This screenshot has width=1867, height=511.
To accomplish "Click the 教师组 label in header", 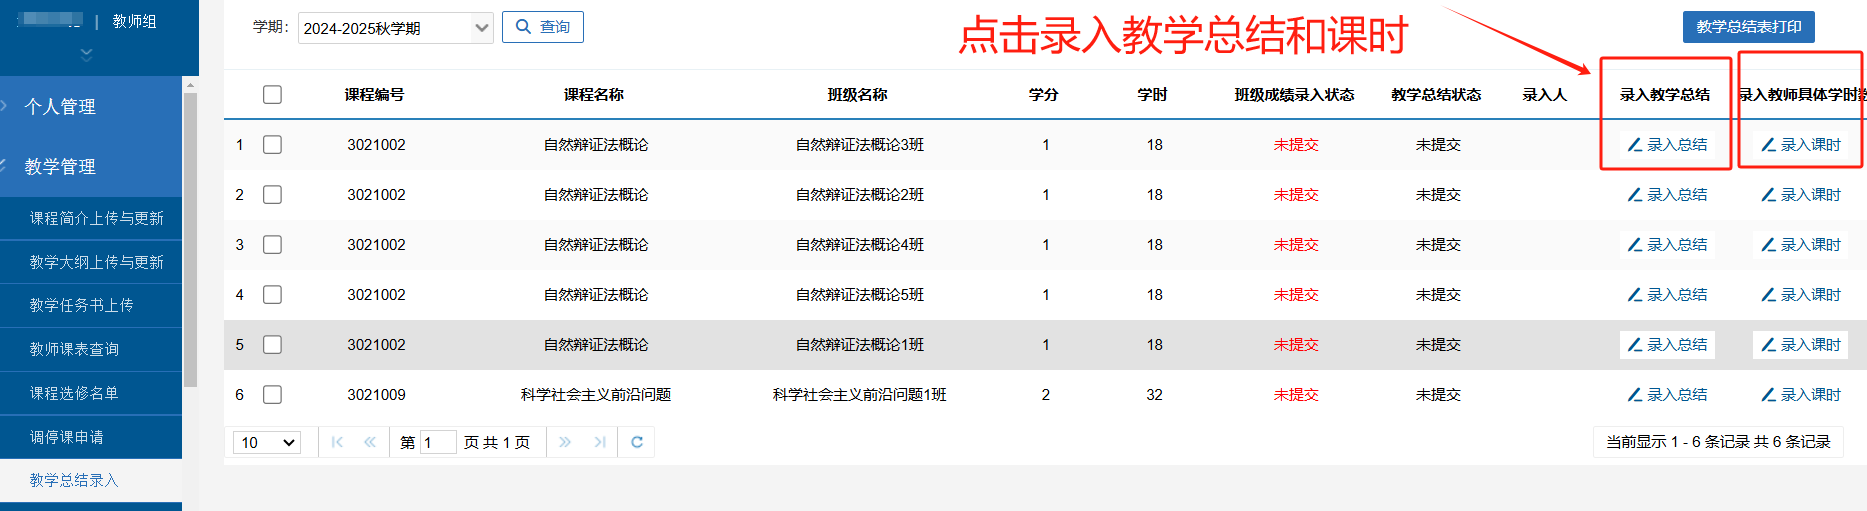I will [x=134, y=21].
